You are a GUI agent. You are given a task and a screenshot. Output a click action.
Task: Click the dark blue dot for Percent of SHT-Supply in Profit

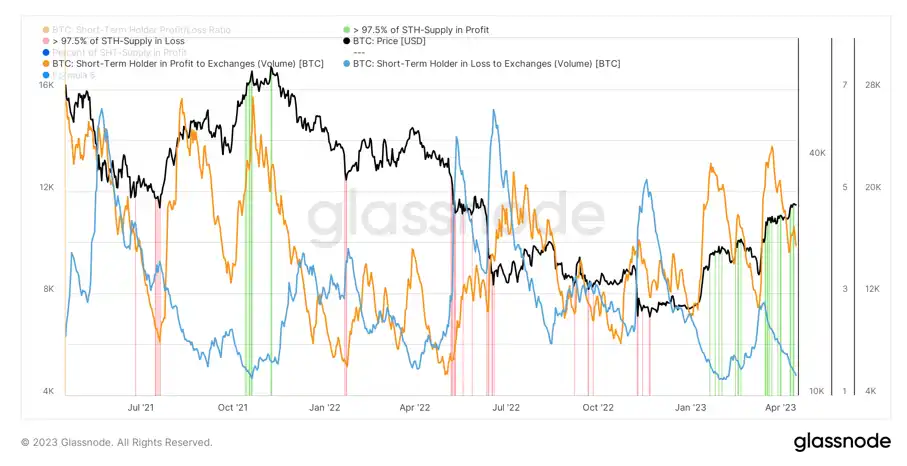click(46, 53)
